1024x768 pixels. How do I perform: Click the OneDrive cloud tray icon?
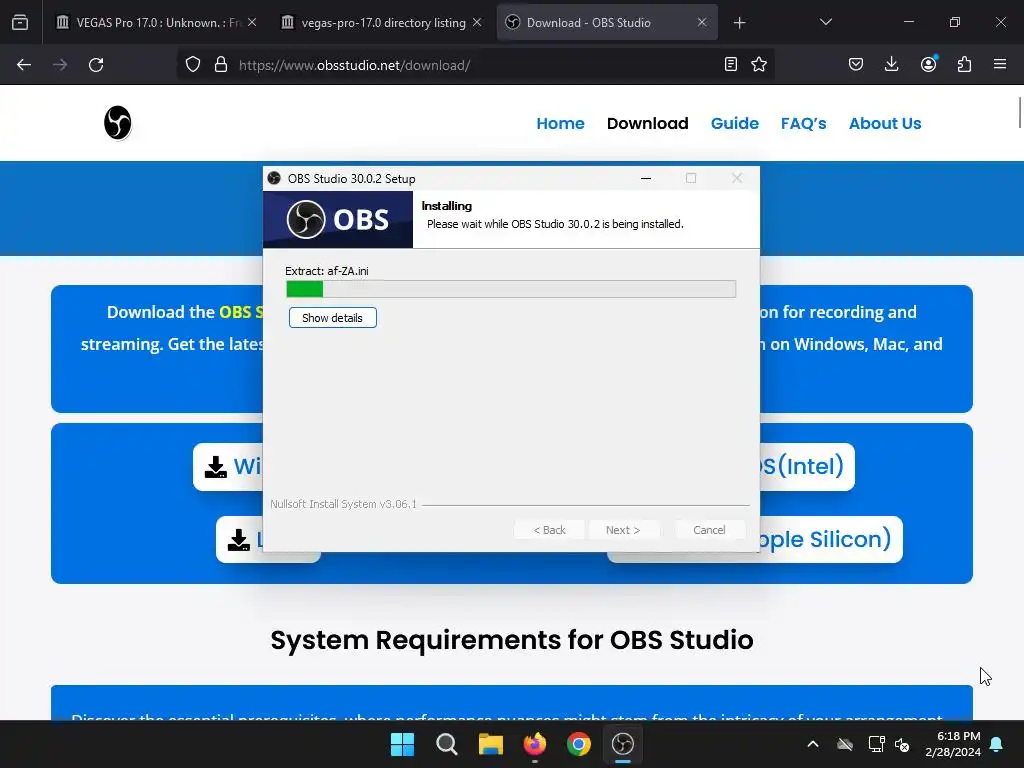pos(845,744)
